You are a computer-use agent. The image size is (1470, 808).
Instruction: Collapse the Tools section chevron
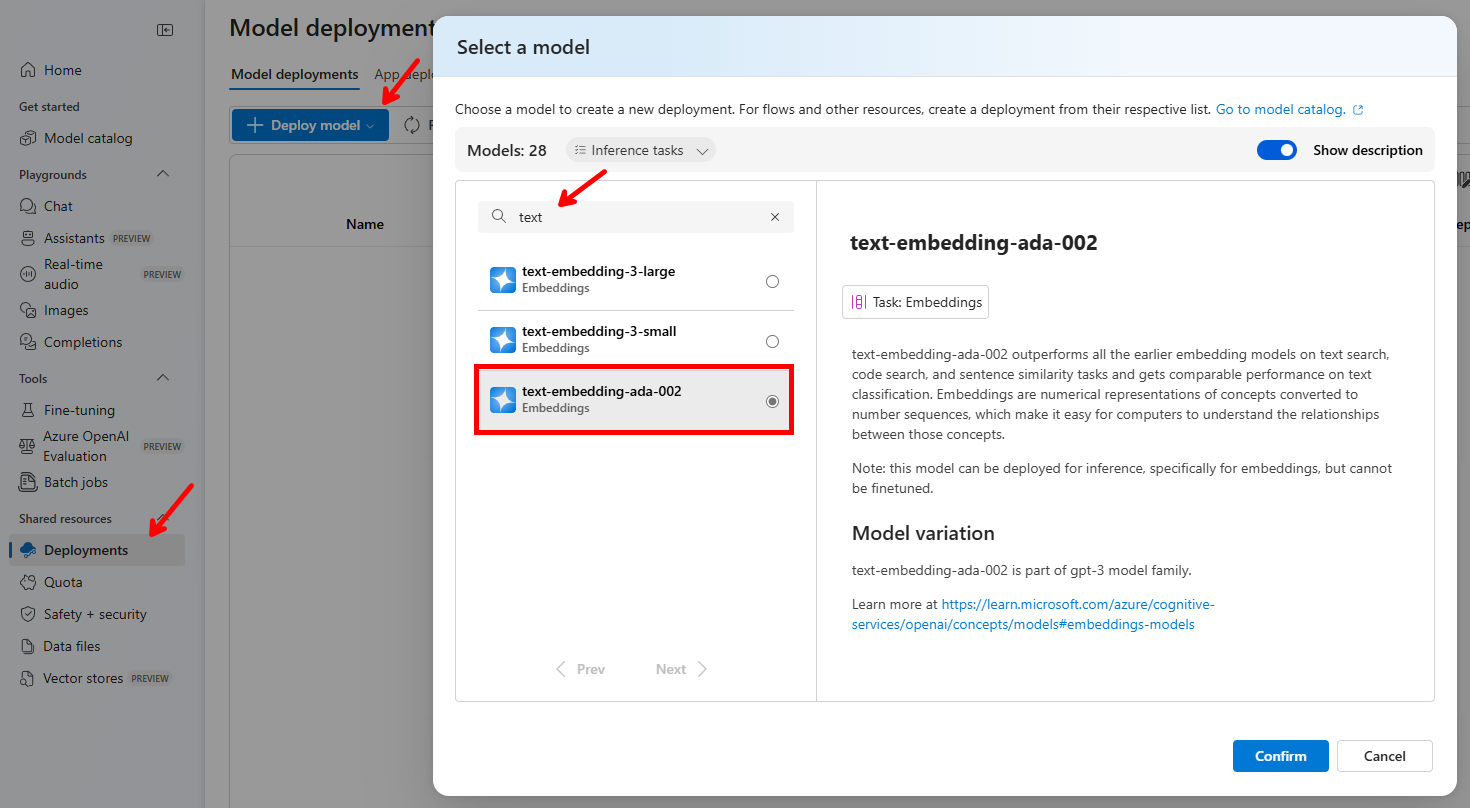163,378
